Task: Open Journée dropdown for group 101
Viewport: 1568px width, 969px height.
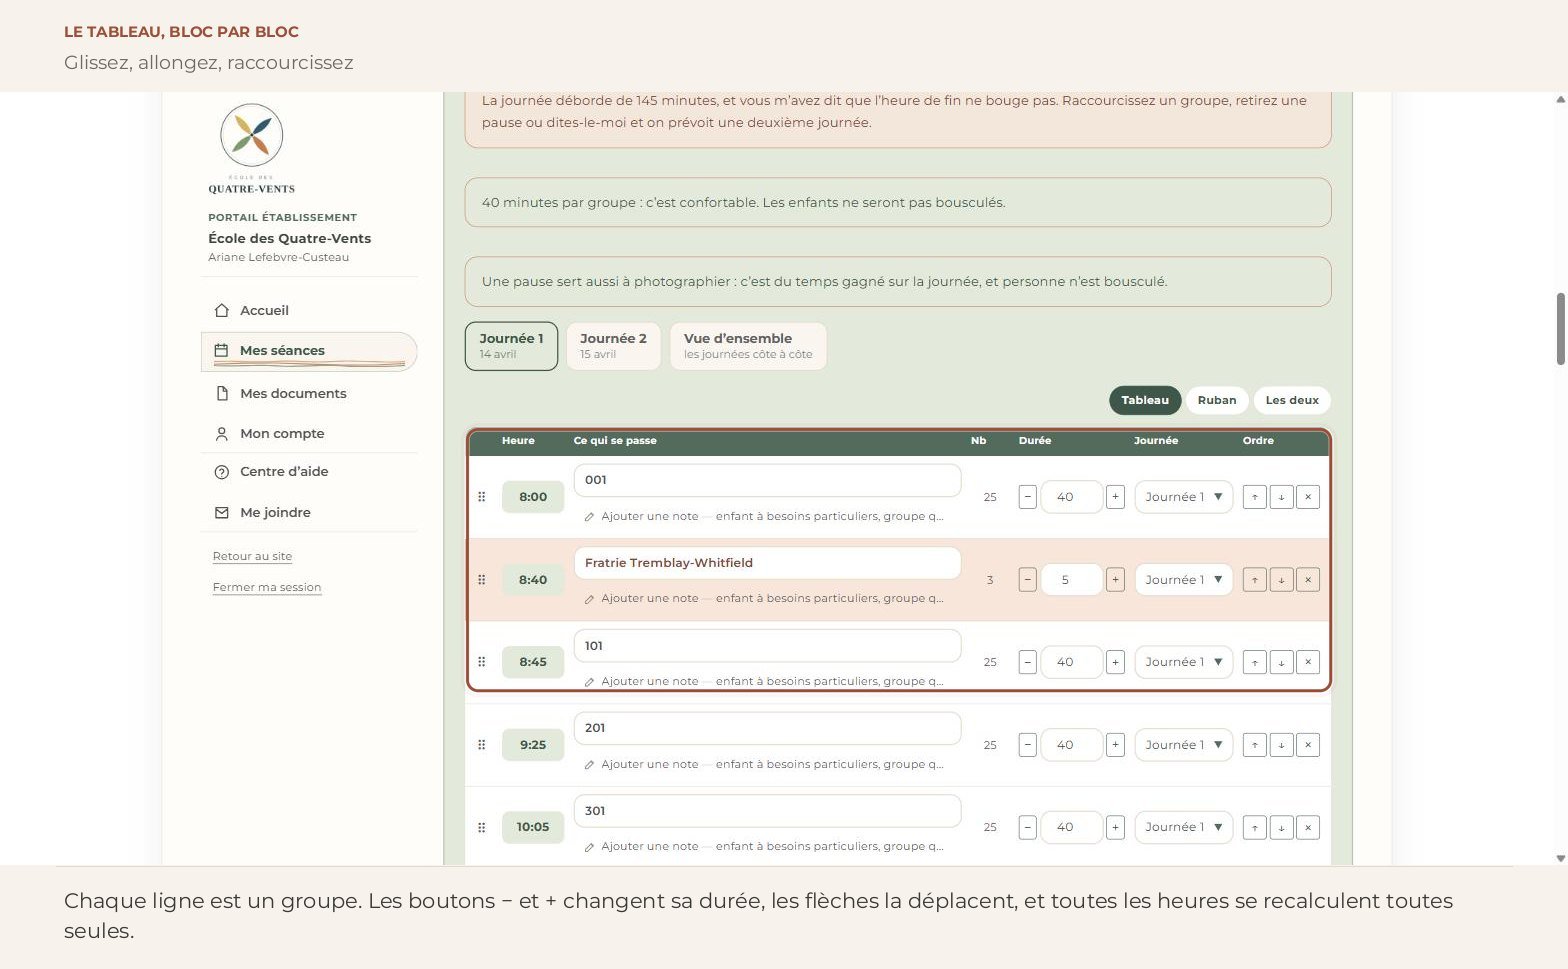Action: 1183,662
